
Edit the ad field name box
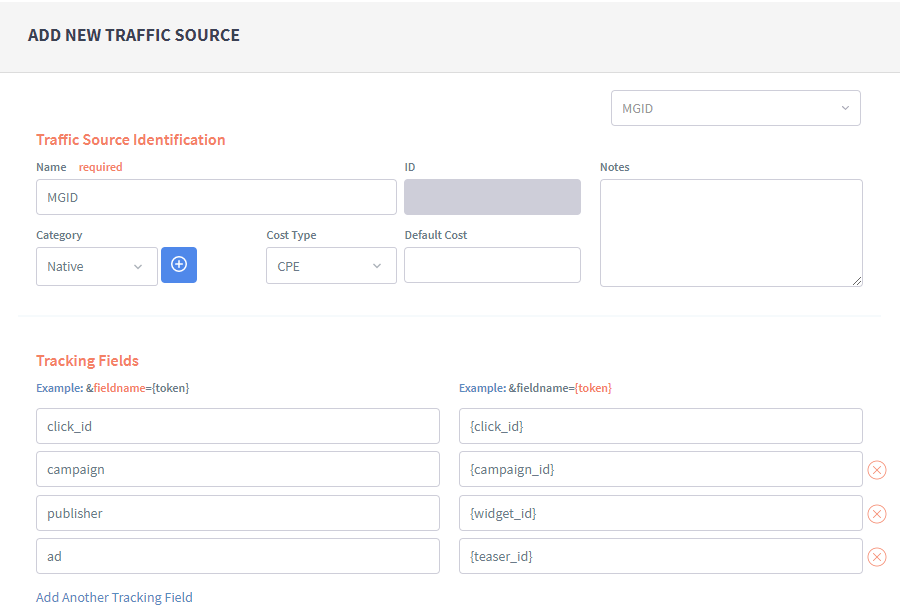(x=238, y=556)
